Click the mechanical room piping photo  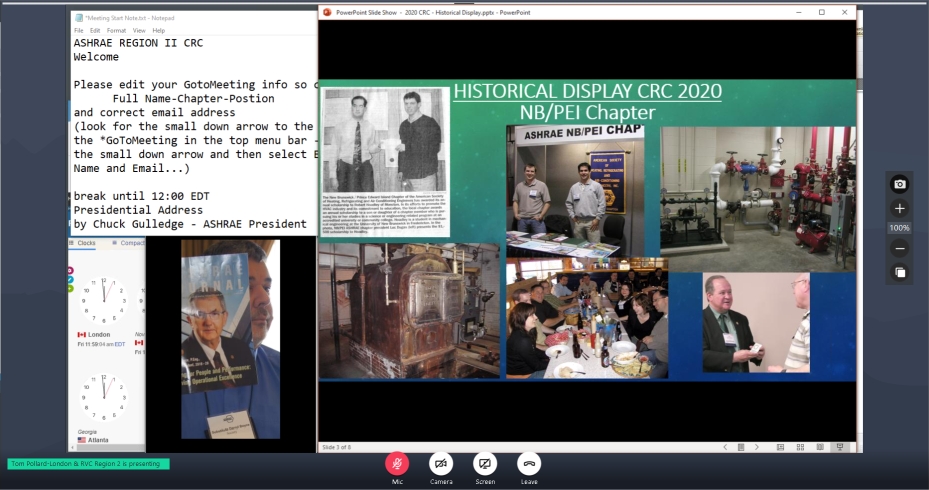(758, 199)
